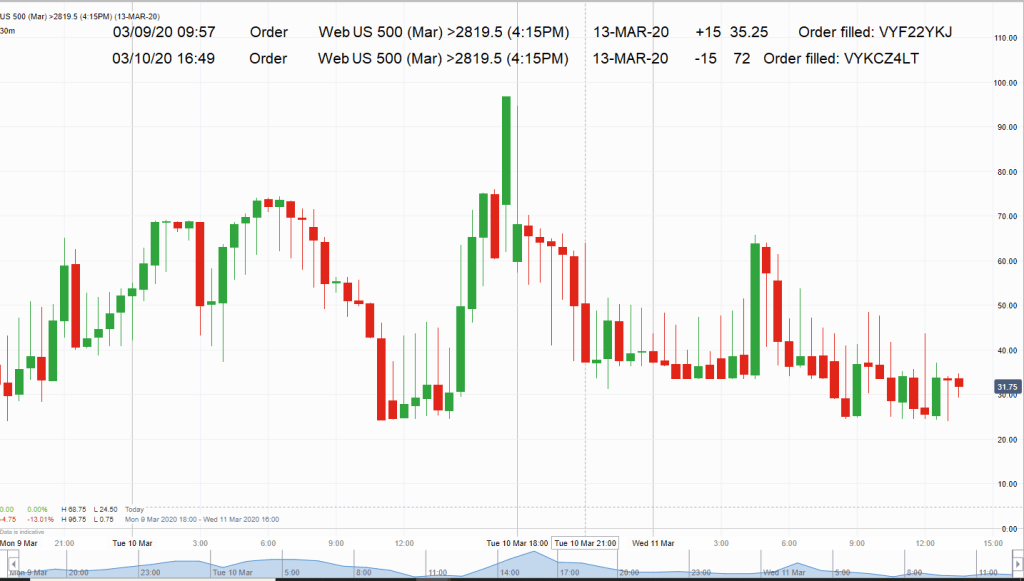Select the 03/10/20 16:49 order timestamp
1024x581 pixels.
point(164,59)
